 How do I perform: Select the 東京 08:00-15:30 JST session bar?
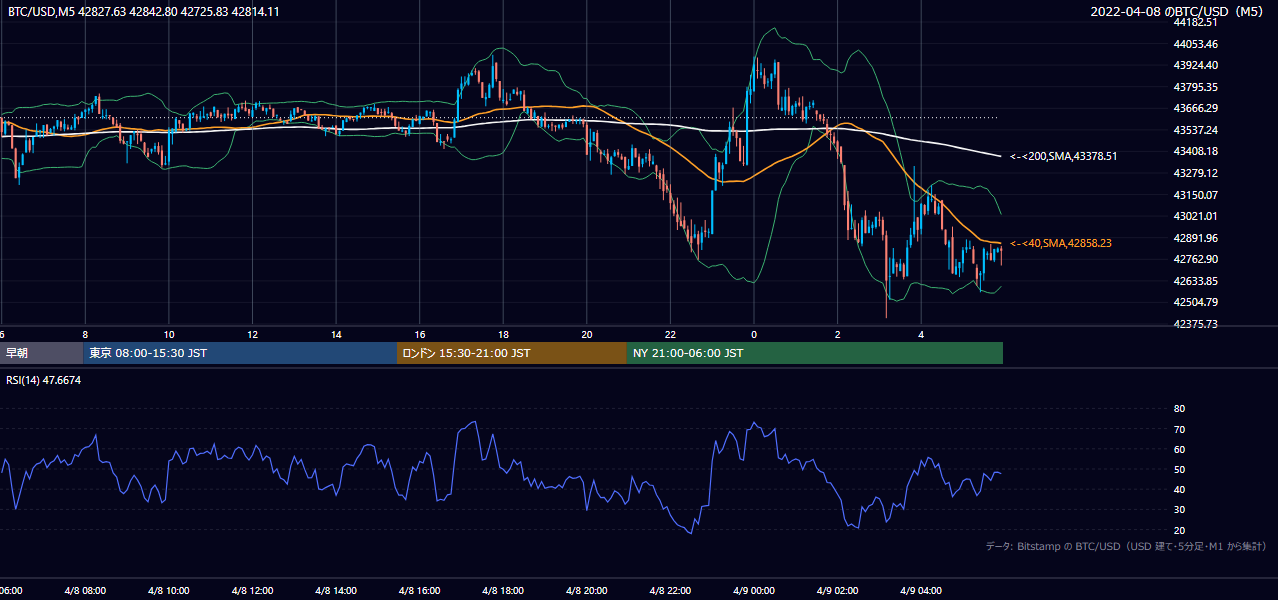[240, 353]
